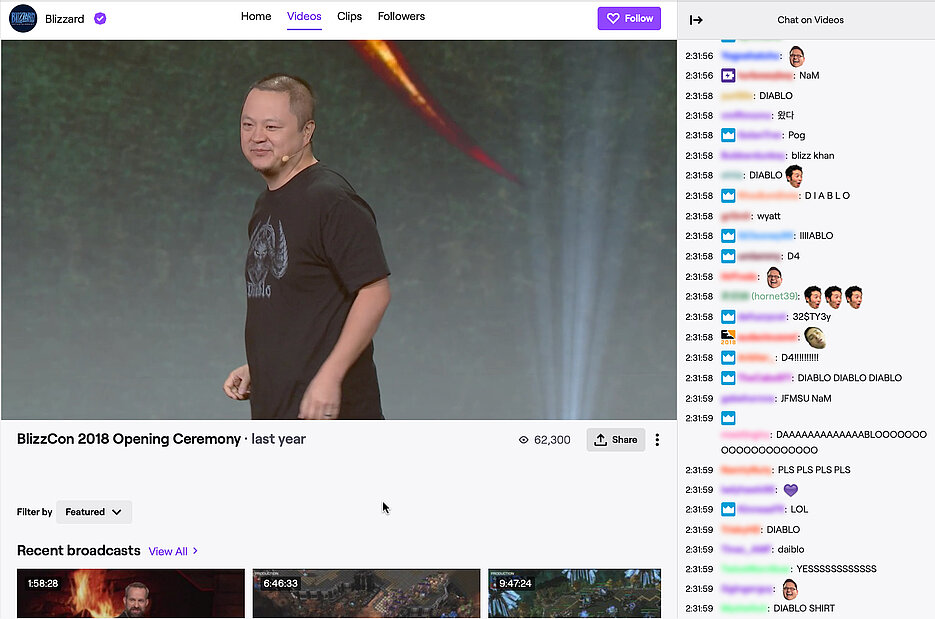The width and height of the screenshot is (935, 619).
Task: Click the triple face emotes by hornet39
Action: click(833, 297)
